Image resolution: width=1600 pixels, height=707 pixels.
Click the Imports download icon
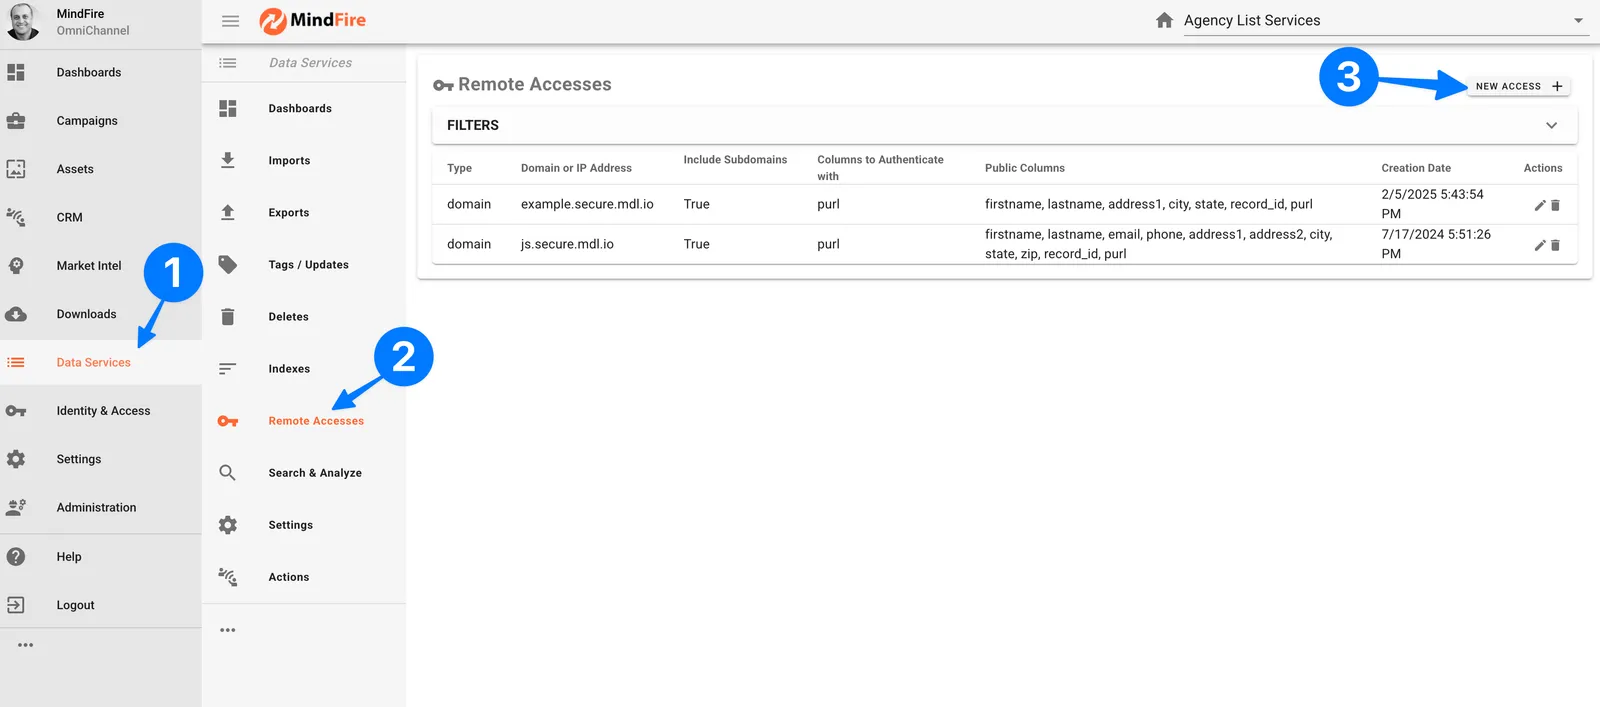pyautogui.click(x=228, y=160)
